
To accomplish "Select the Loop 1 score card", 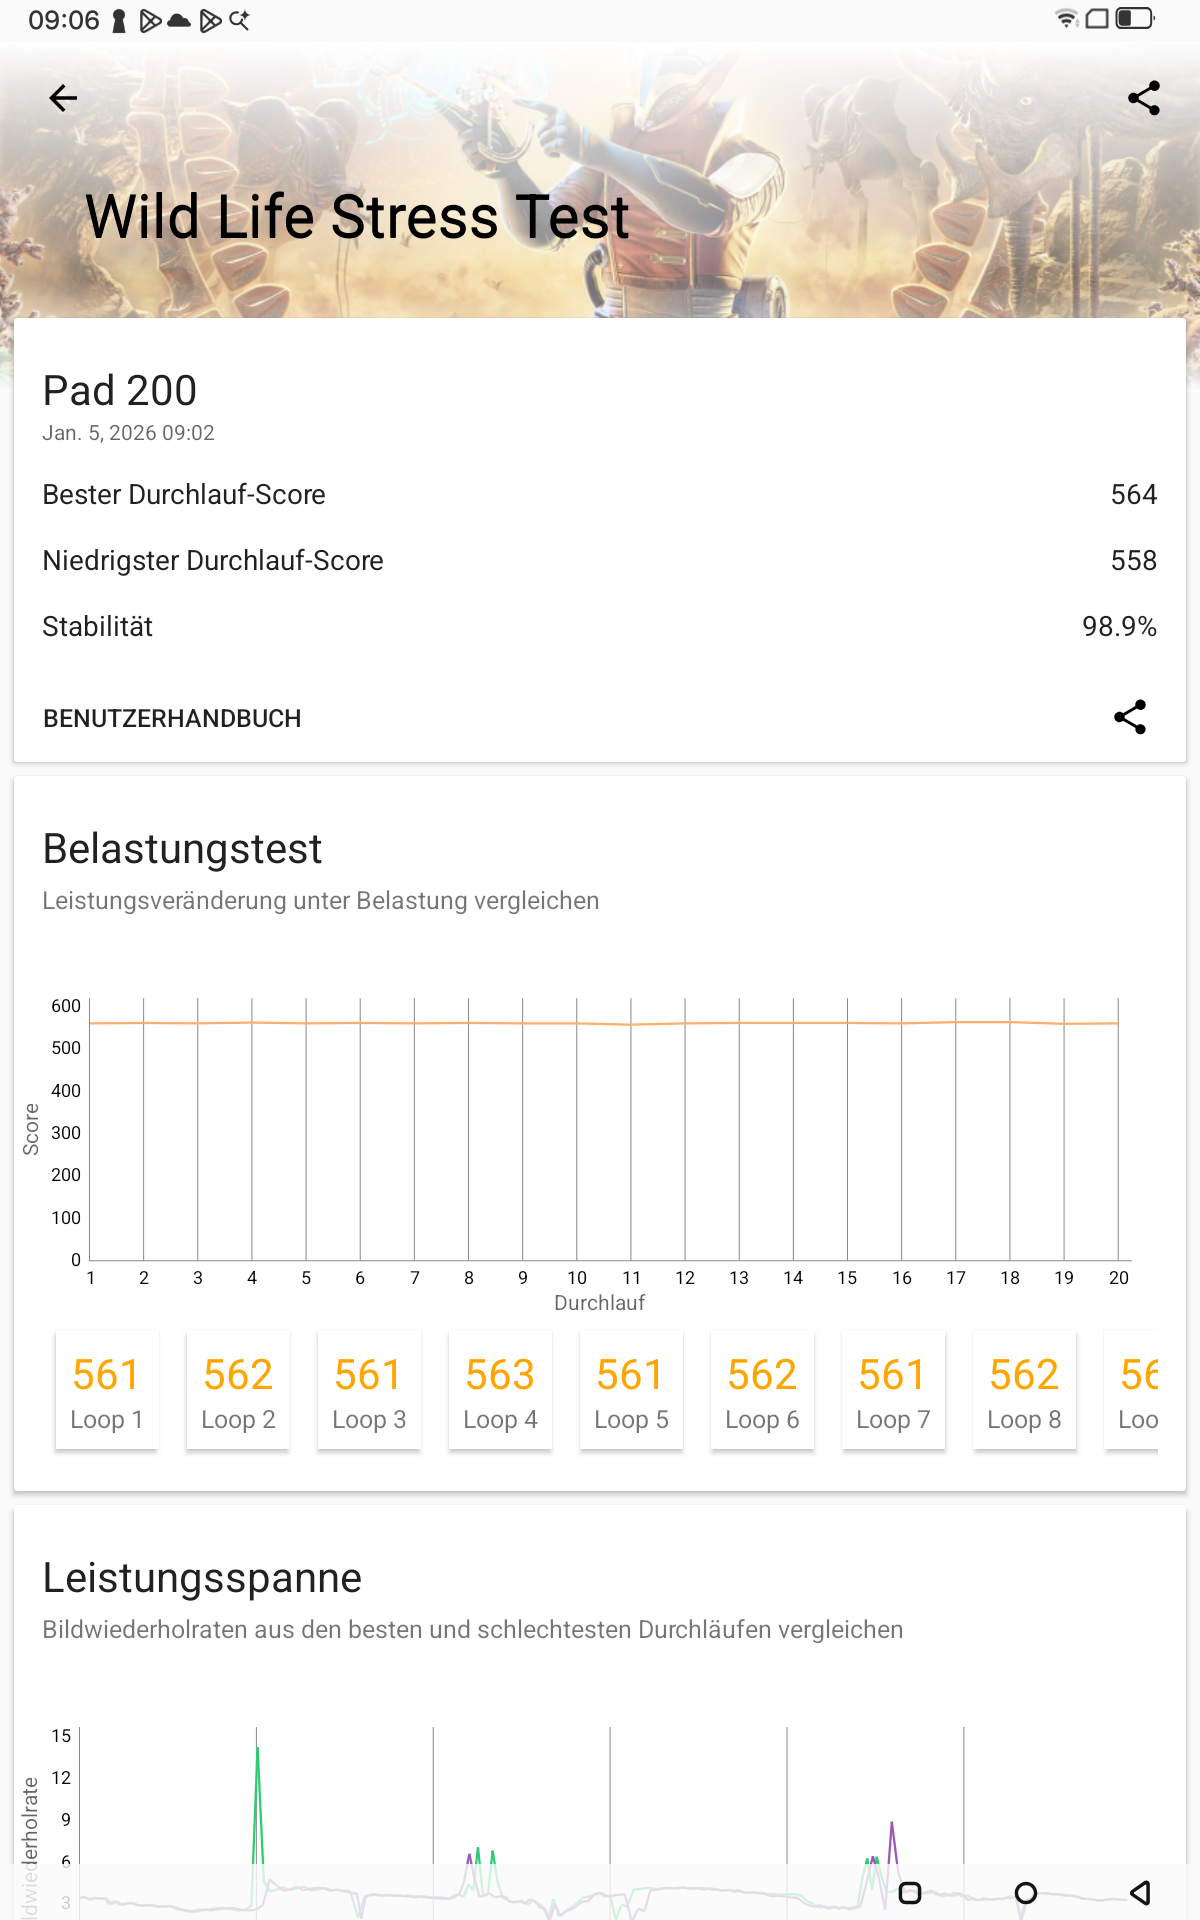I will tap(106, 1390).
